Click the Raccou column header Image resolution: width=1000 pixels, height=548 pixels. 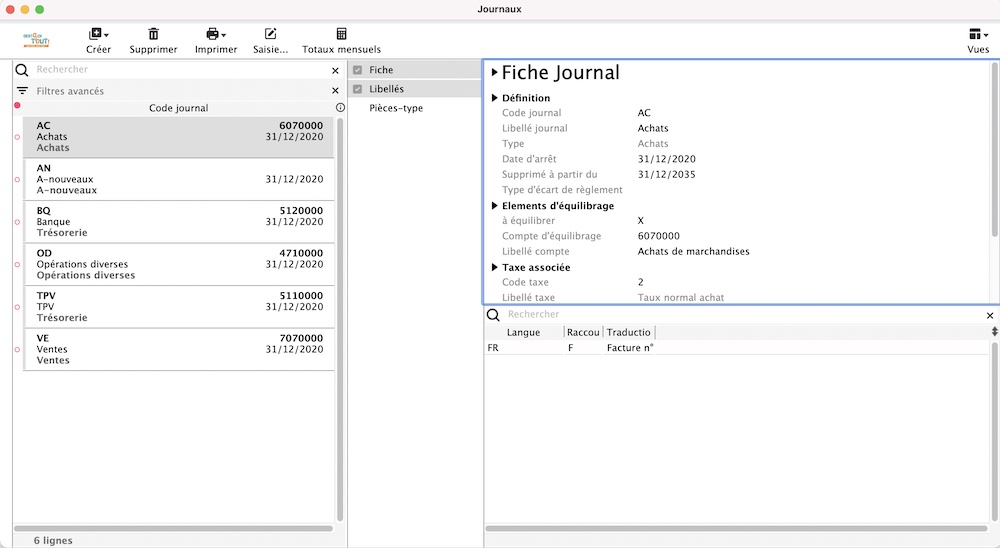(x=583, y=332)
